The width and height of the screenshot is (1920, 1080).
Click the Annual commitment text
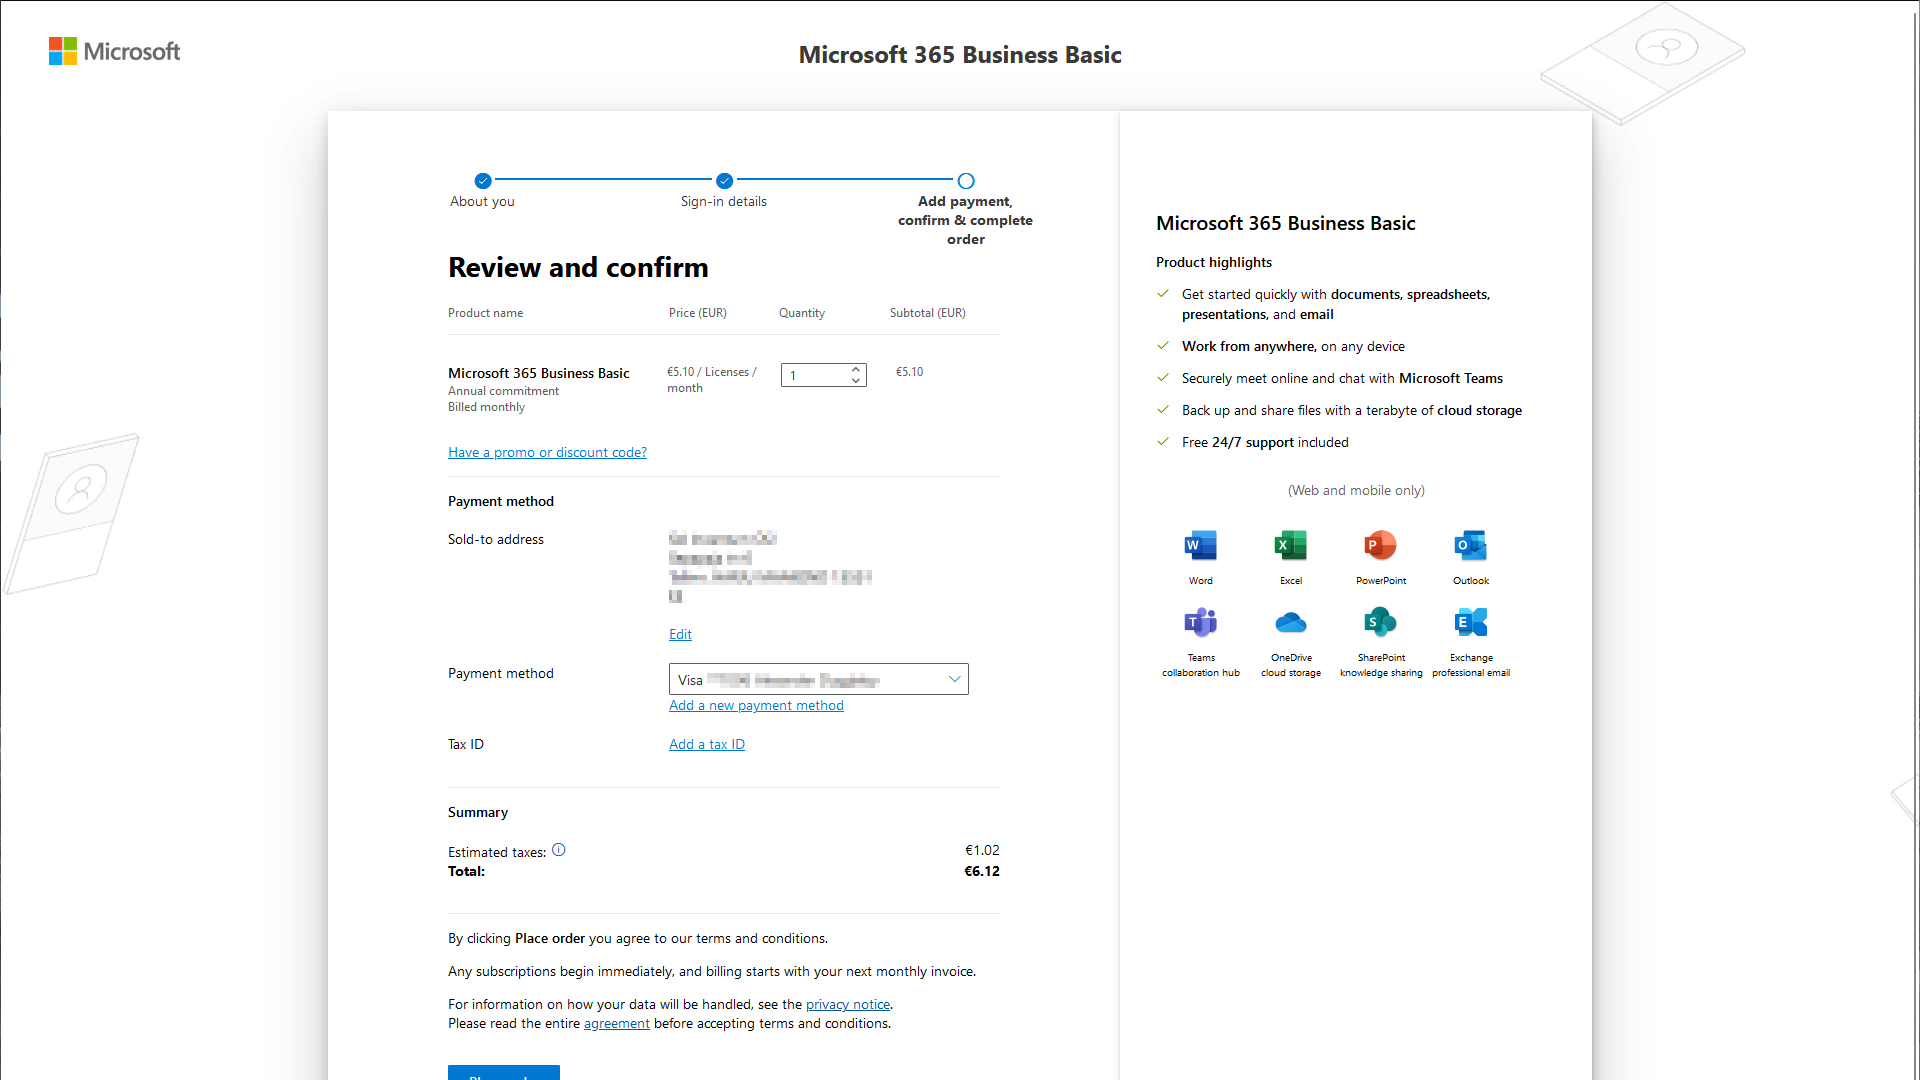503,391
